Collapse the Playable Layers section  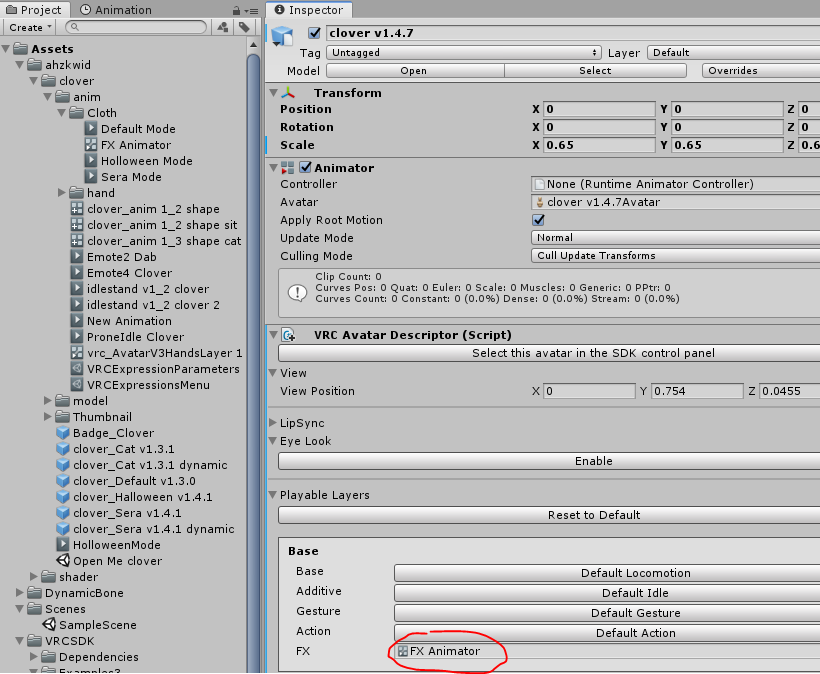pos(272,495)
